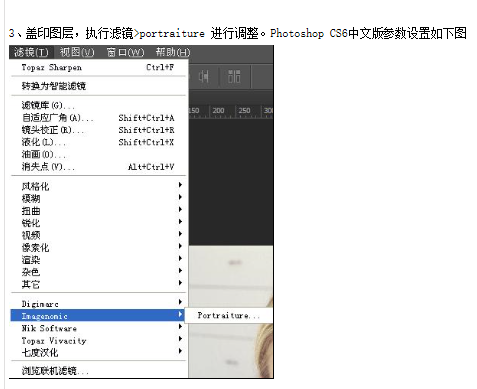Expand the Digimarc submenu

pyautogui.click(x=98, y=303)
